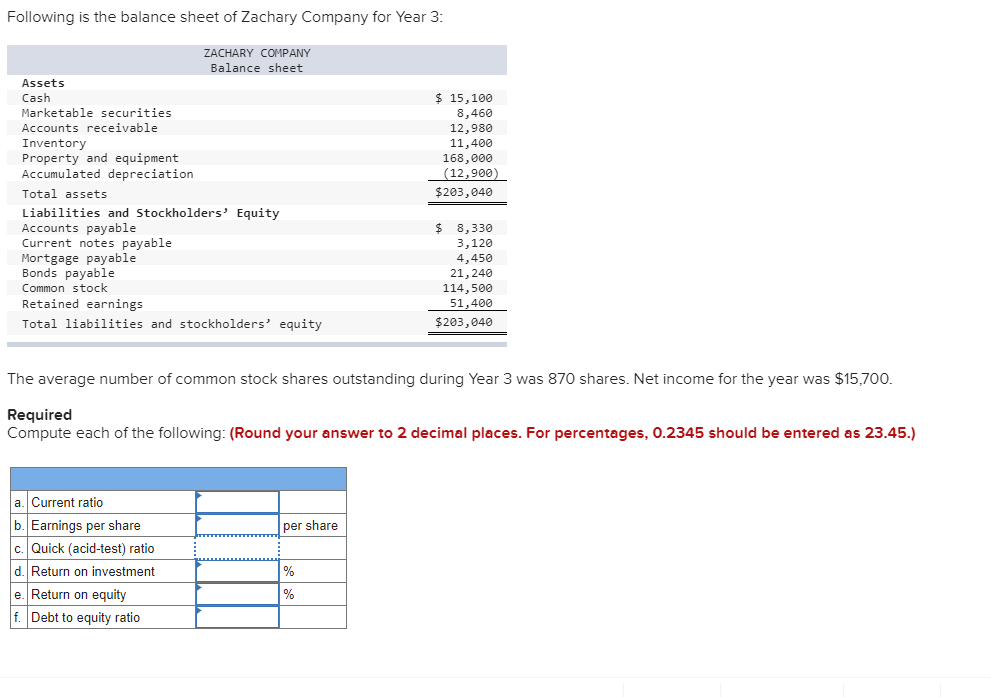
Task: Click the Return on investment answer field
Action: click(238, 571)
